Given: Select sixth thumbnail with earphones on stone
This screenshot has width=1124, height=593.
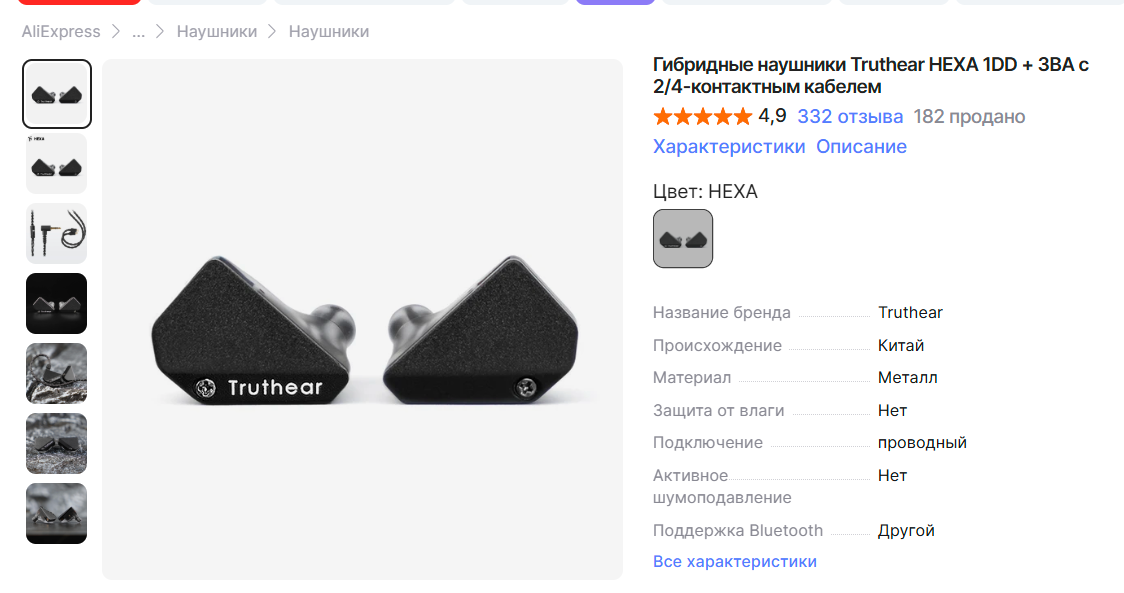Looking at the screenshot, I should (57, 443).
